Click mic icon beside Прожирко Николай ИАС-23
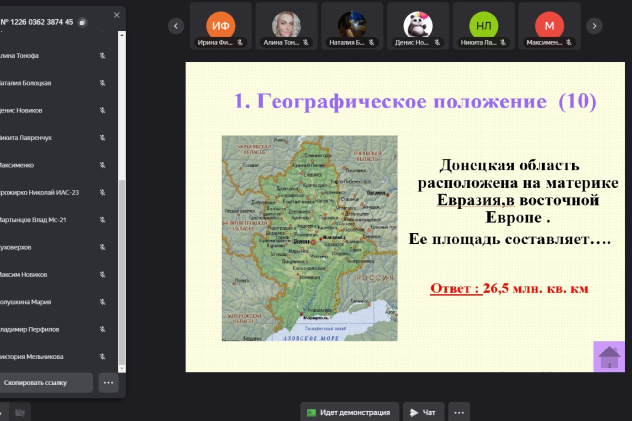 coord(102,193)
